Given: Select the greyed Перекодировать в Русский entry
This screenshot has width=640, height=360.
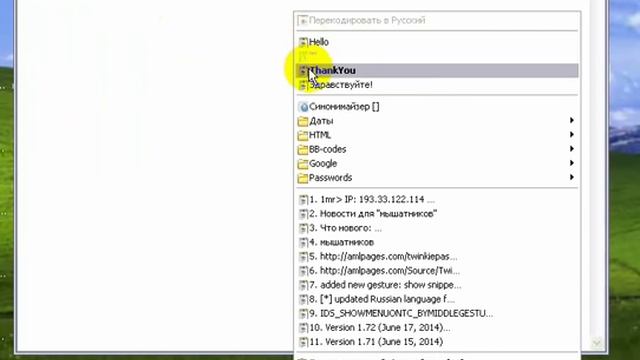Looking at the screenshot, I should [x=437, y=20].
